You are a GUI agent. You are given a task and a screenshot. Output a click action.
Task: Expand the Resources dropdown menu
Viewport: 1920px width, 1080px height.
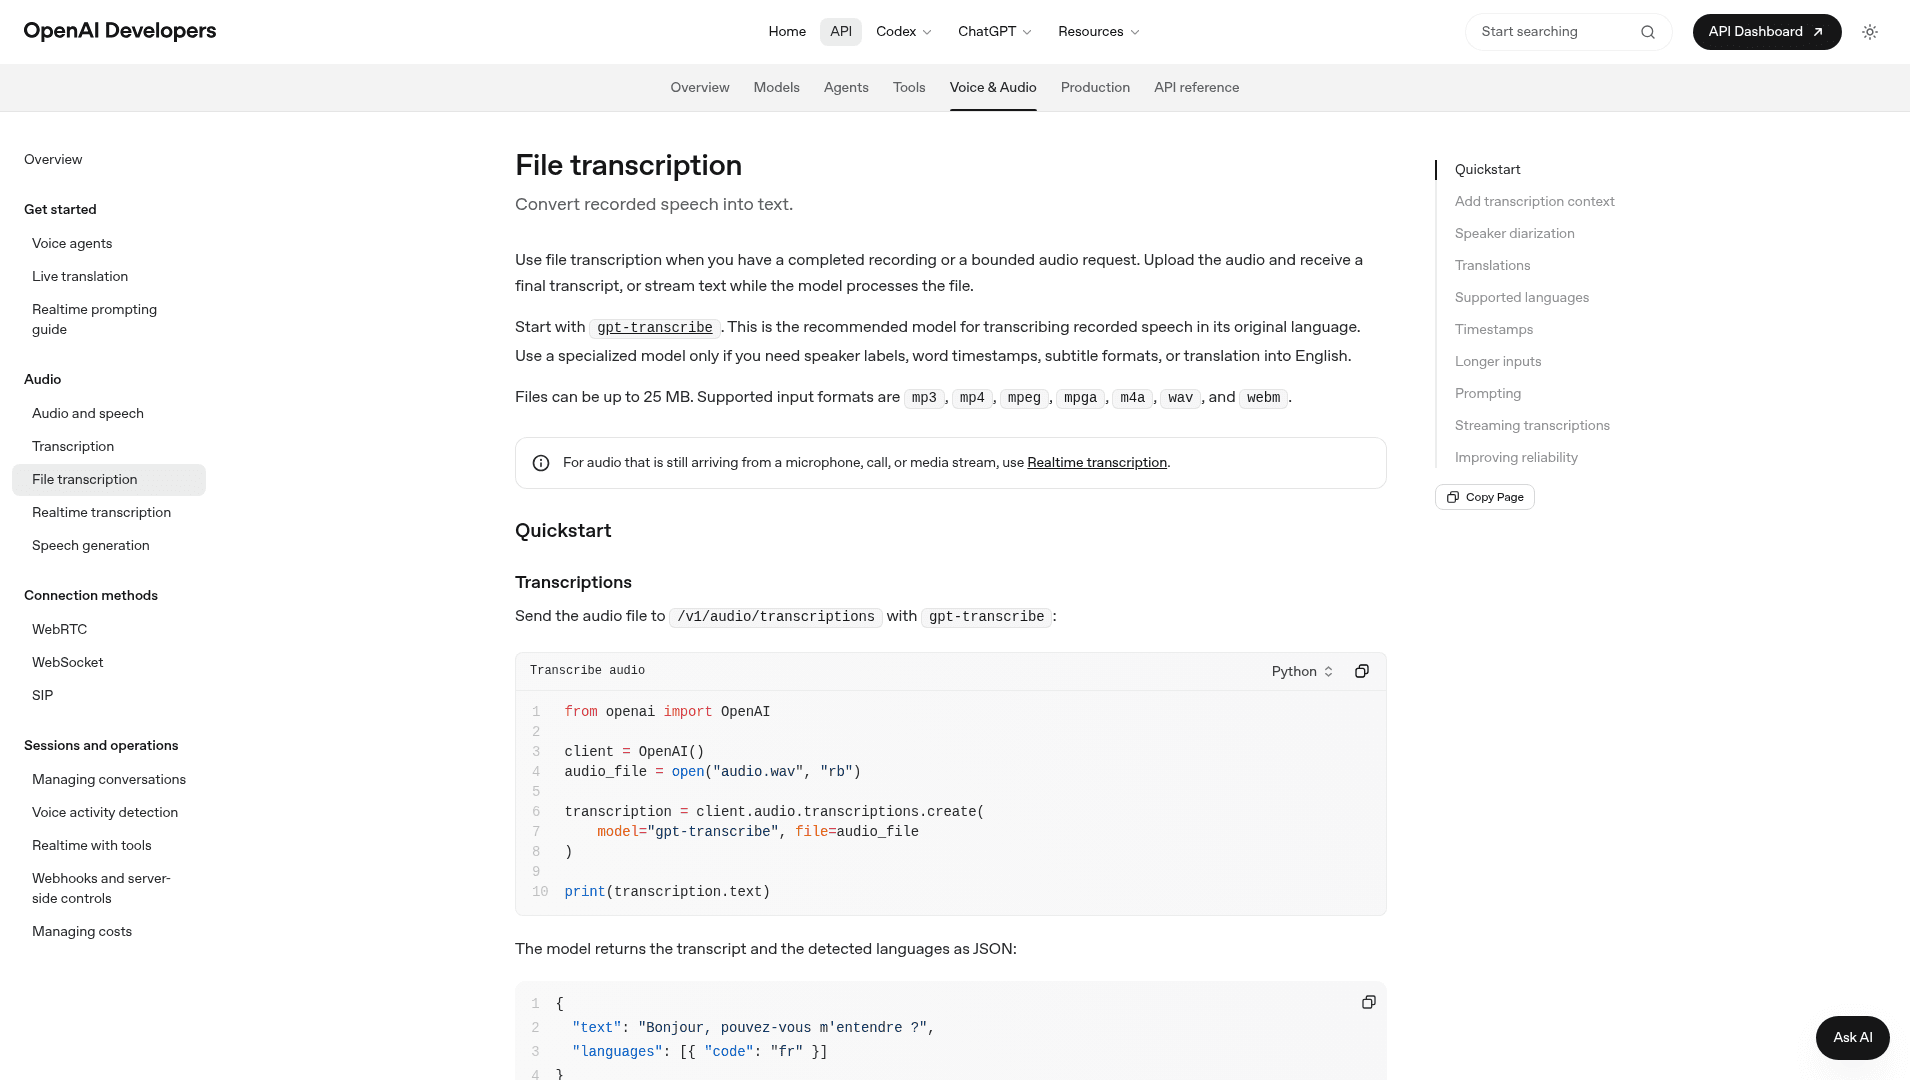[x=1098, y=32]
